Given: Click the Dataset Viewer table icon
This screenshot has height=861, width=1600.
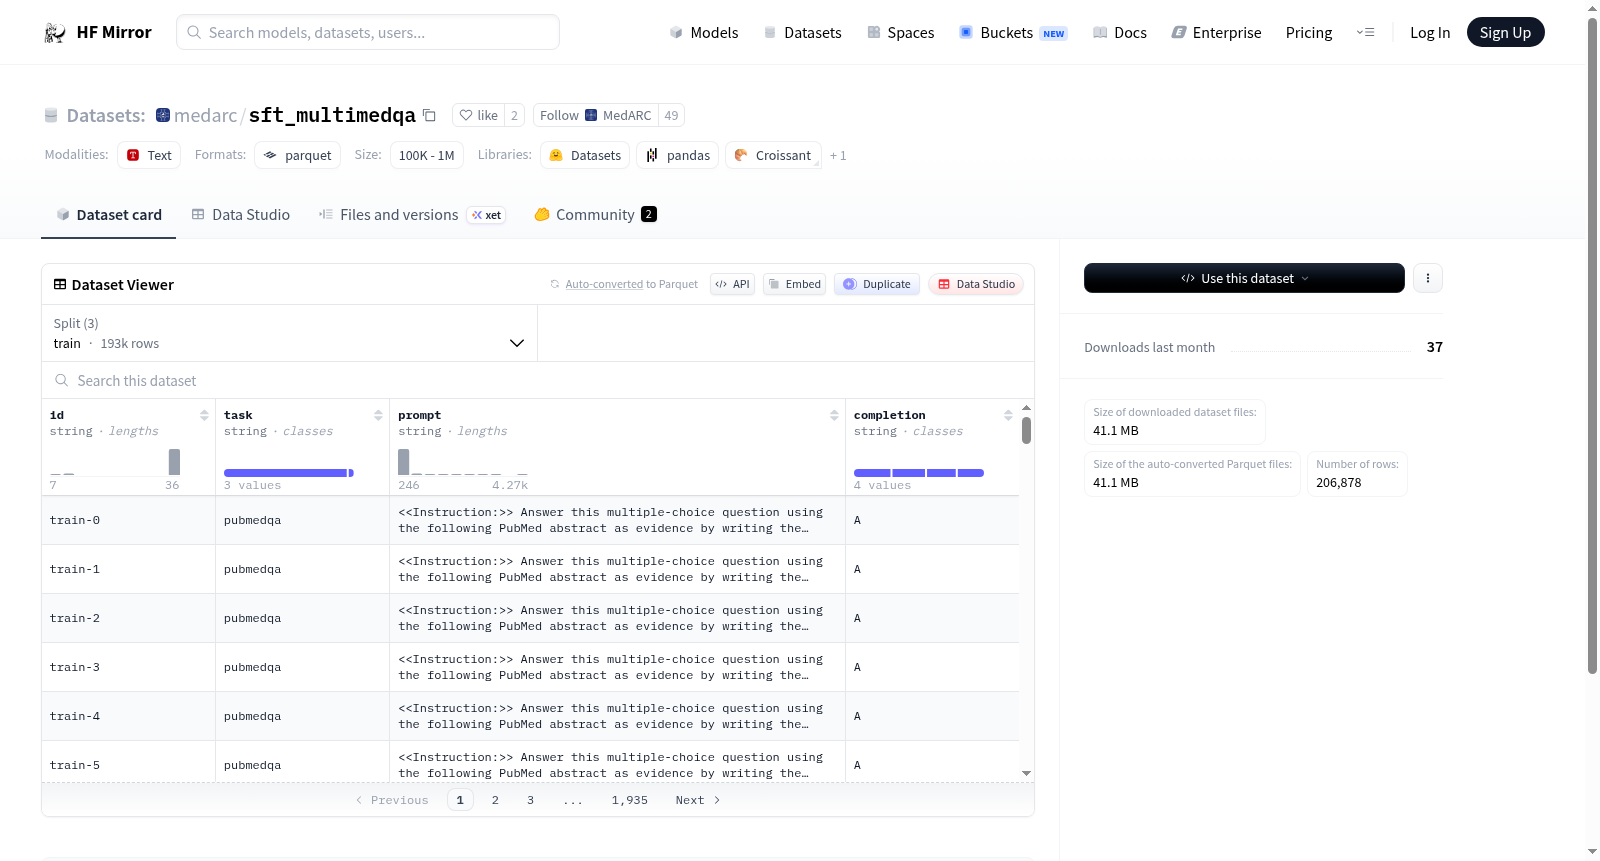Looking at the screenshot, I should pyautogui.click(x=60, y=285).
